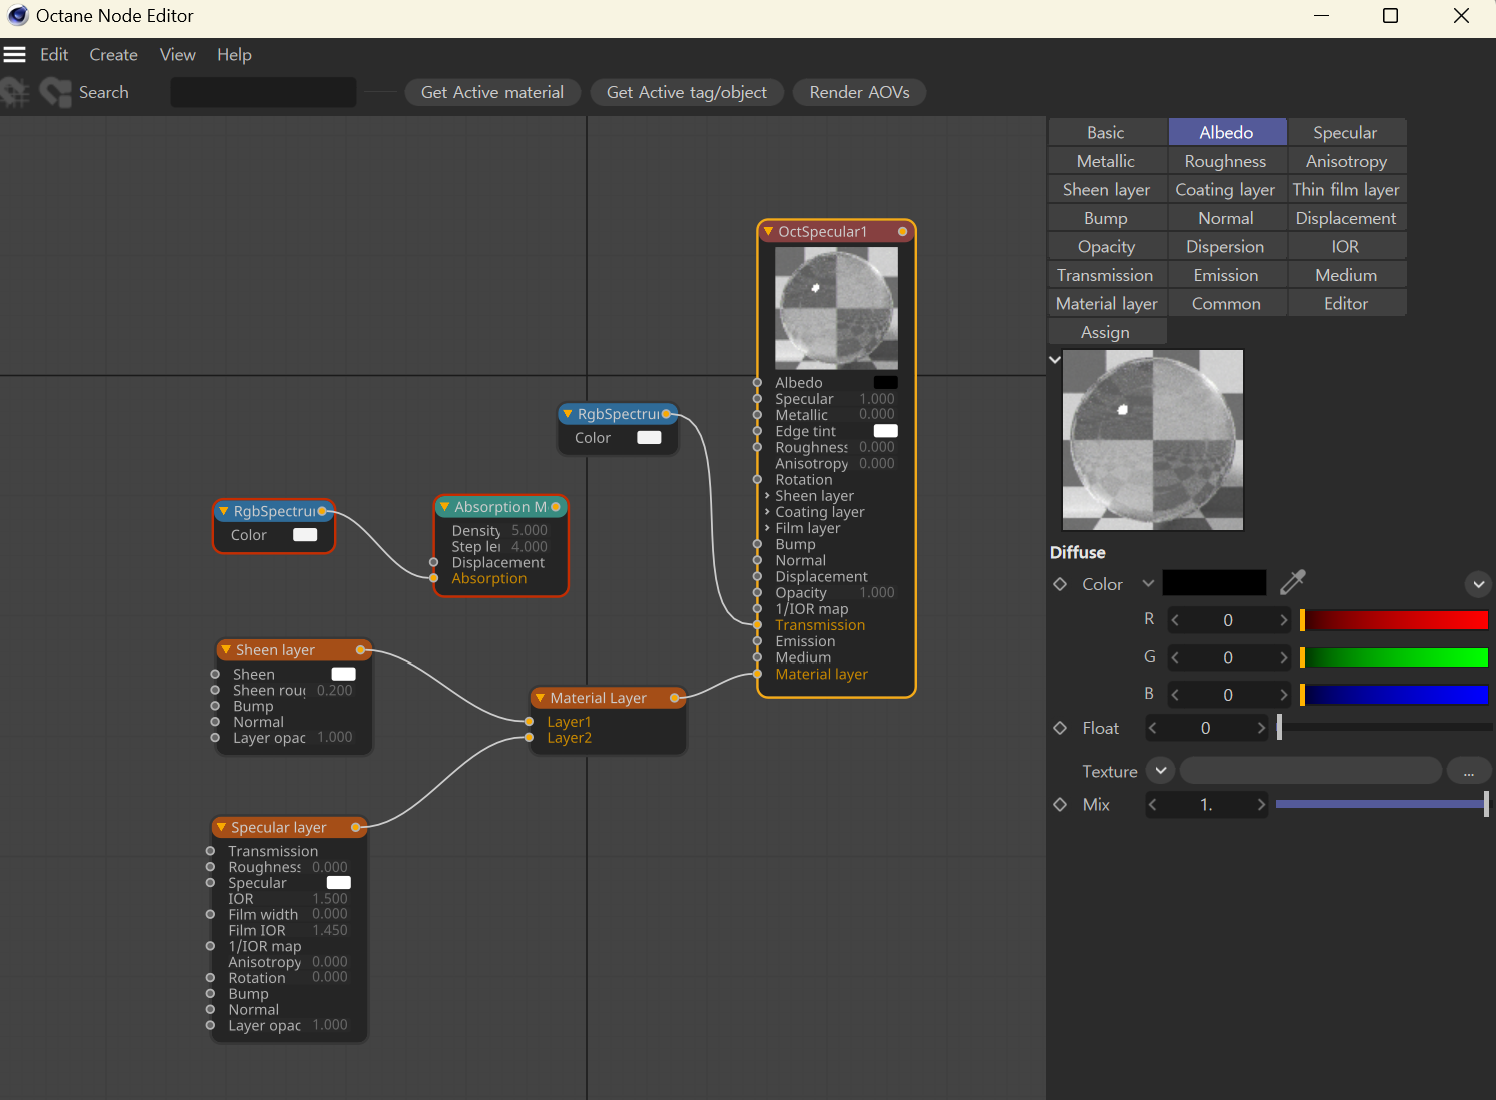Expand the Film layer row in OctSpecular1

(x=767, y=528)
